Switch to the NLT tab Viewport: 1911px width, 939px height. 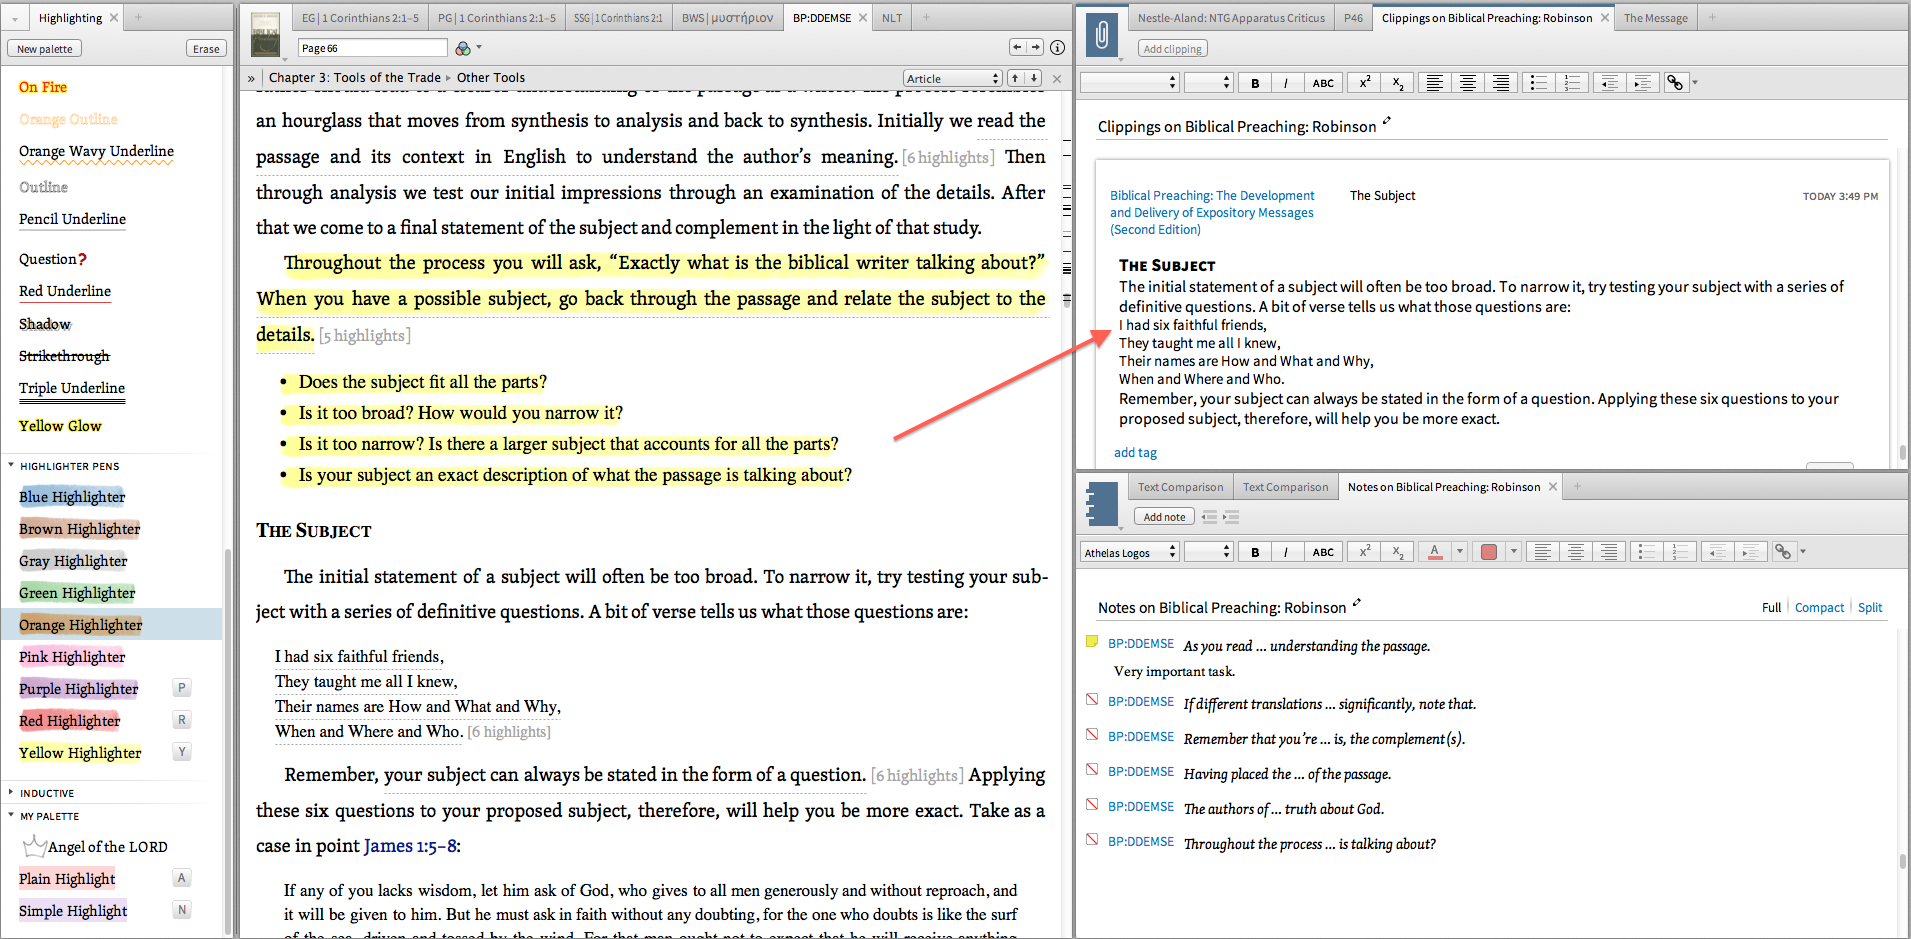[x=892, y=18]
